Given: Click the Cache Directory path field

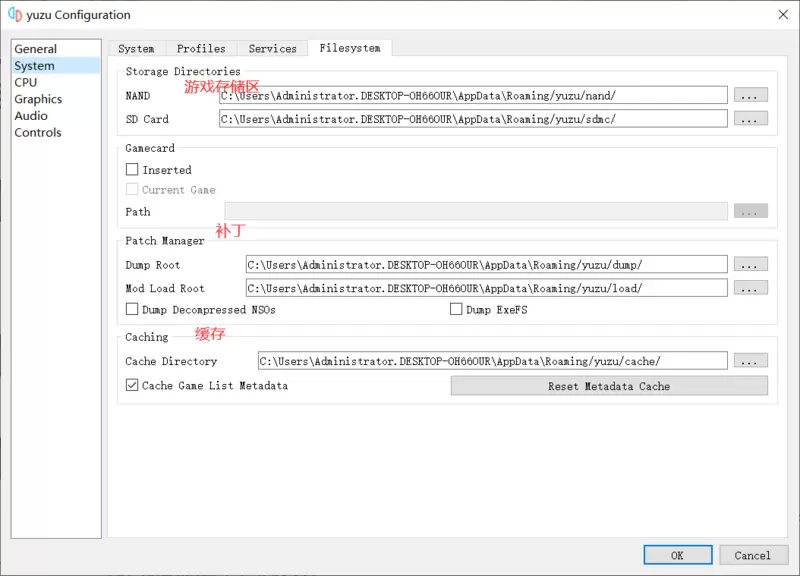Looking at the screenshot, I should 492,361.
